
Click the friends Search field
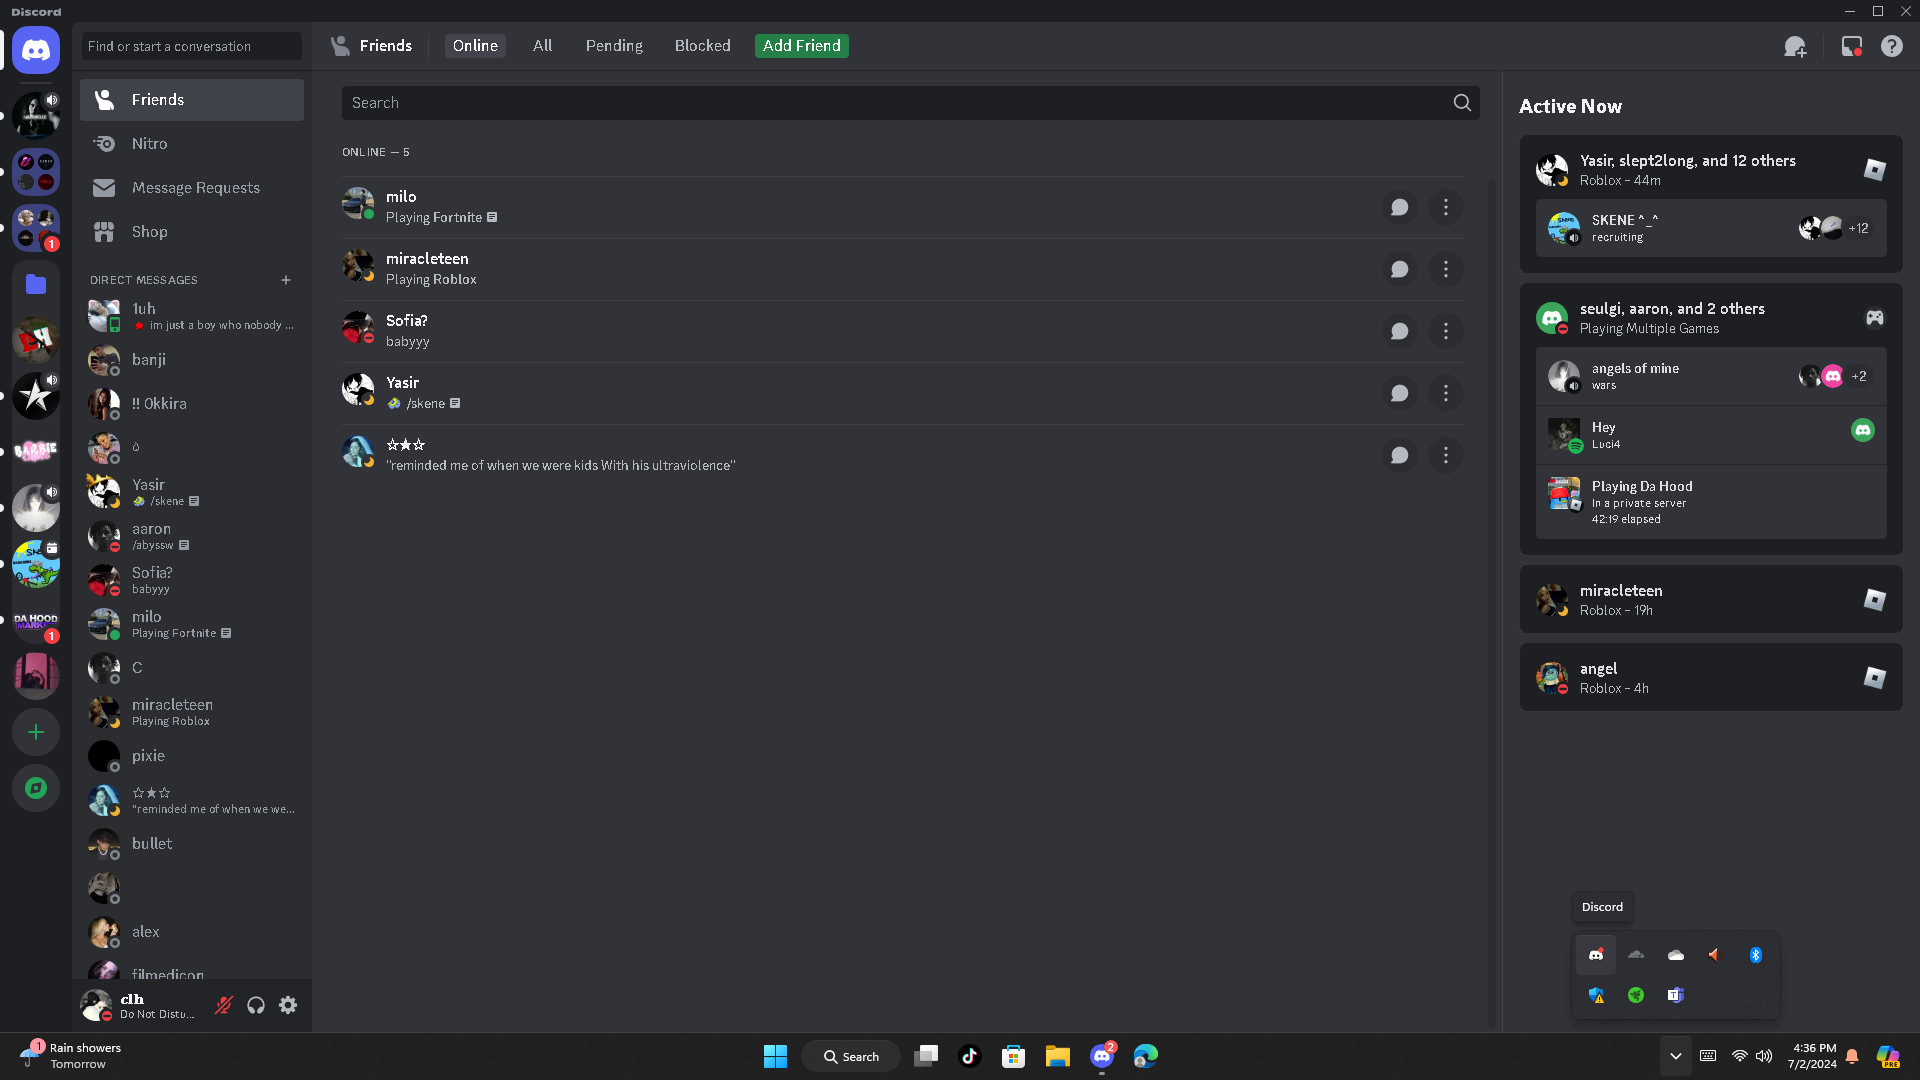895,103
